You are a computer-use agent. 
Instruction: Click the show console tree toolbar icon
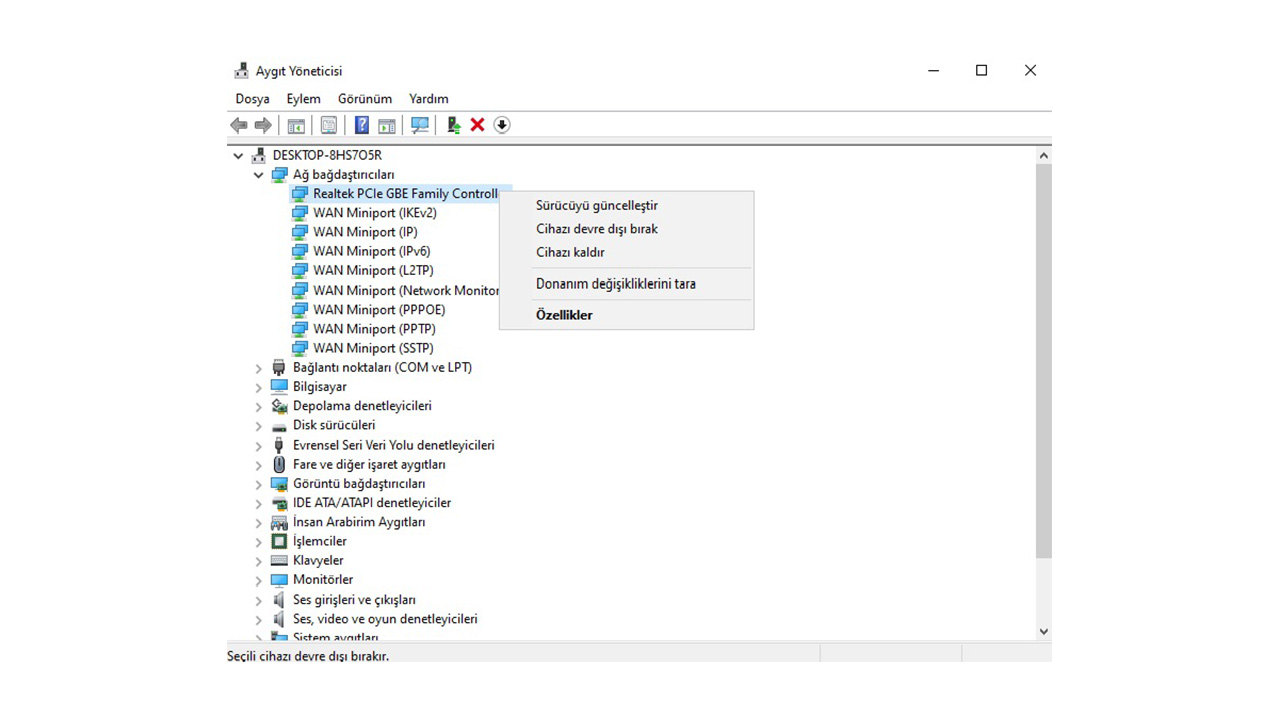[x=296, y=124]
